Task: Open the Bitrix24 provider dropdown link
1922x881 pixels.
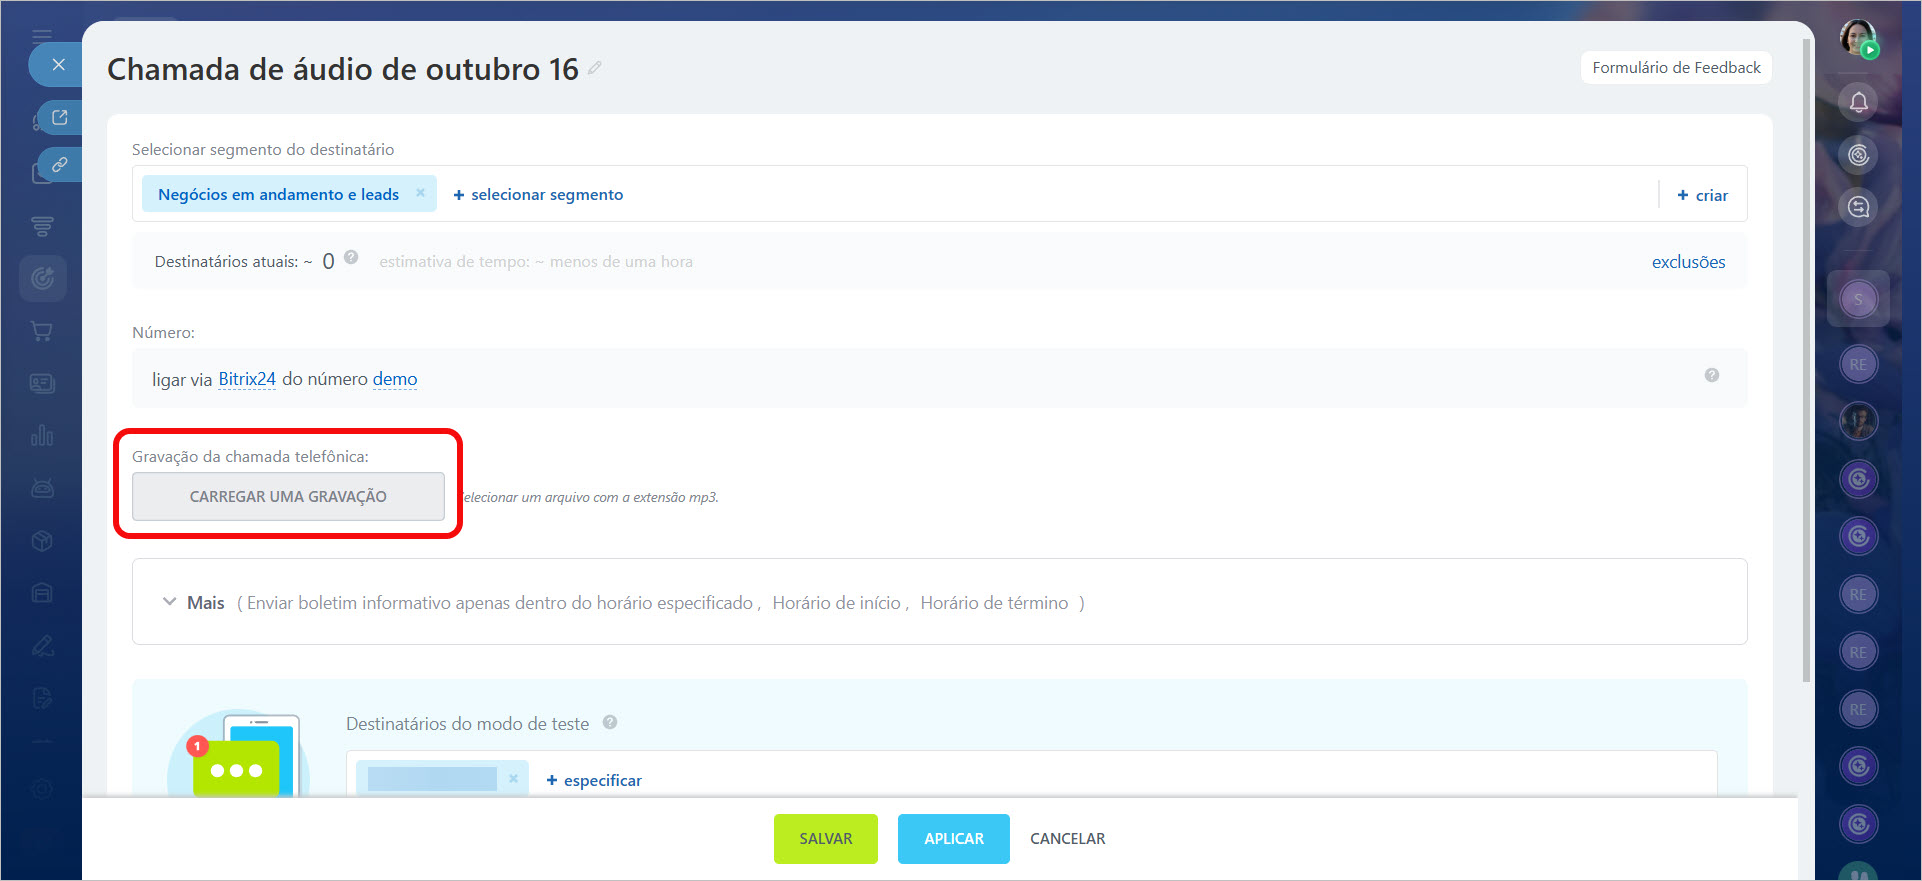Action: click(x=246, y=379)
